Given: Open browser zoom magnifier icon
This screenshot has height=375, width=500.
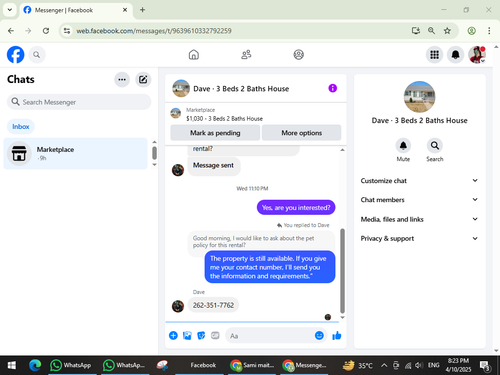Looking at the screenshot, I should pos(431,31).
